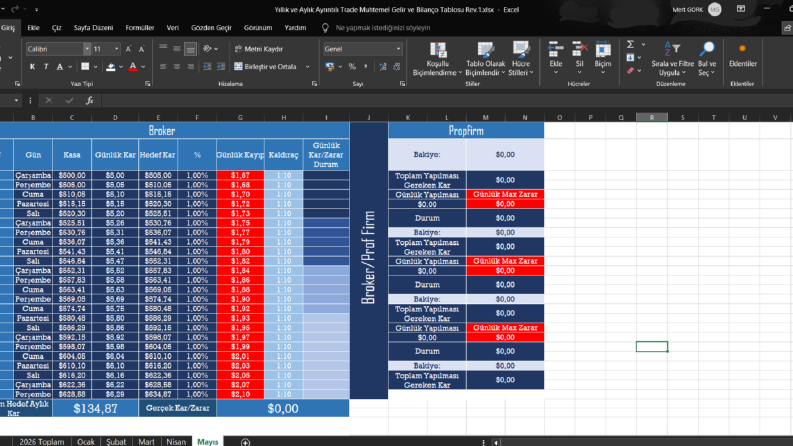The height and width of the screenshot is (446, 793).
Task: Decrease indent button
Action: [x=207, y=67]
